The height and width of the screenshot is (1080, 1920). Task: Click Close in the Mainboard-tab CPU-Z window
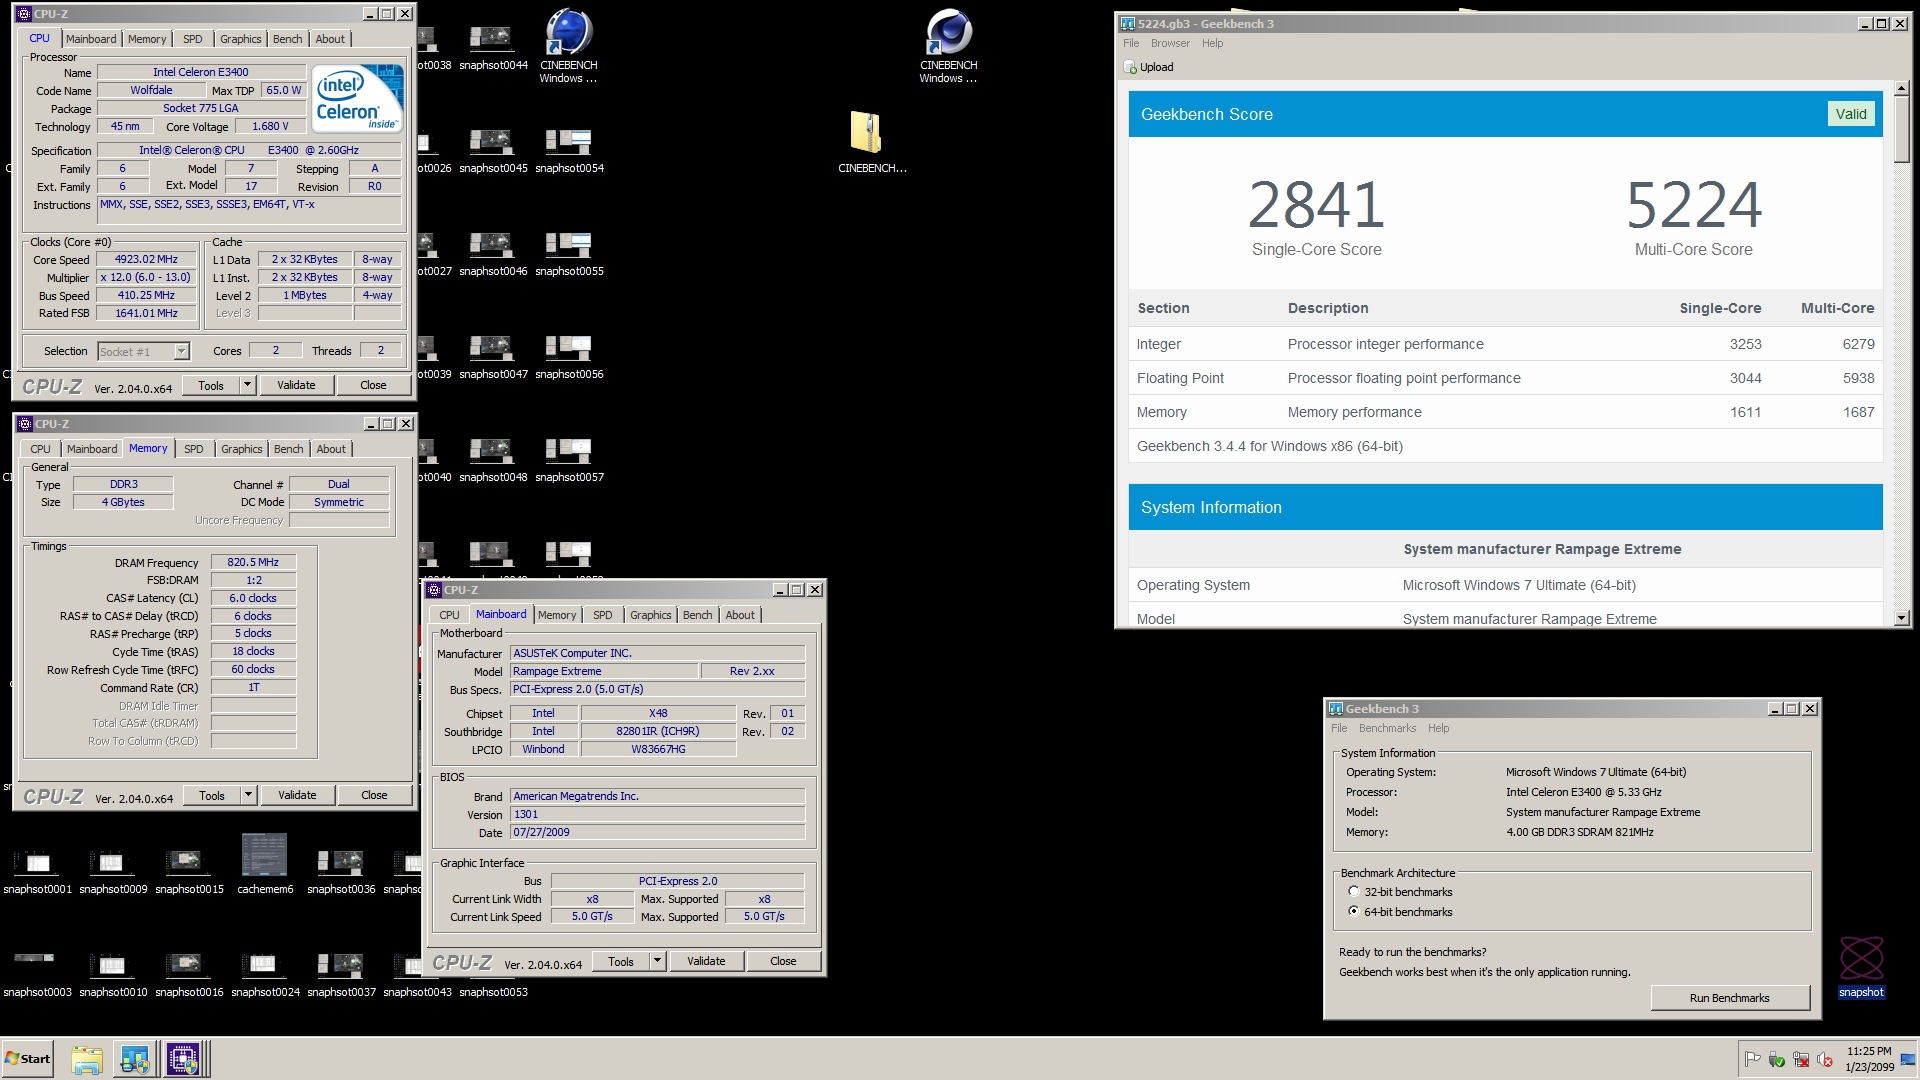point(783,961)
